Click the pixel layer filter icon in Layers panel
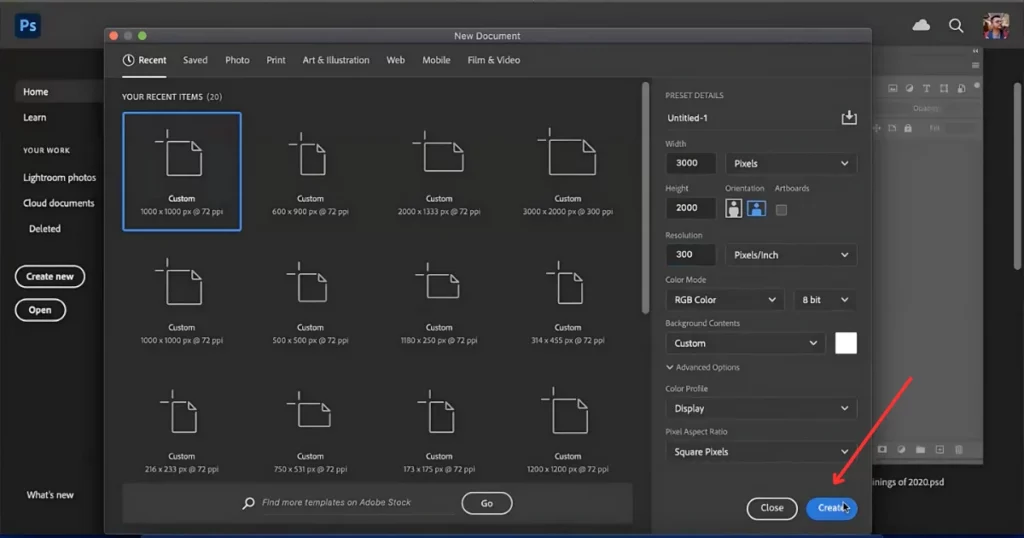This screenshot has width=1024, height=538. pyautogui.click(x=893, y=88)
